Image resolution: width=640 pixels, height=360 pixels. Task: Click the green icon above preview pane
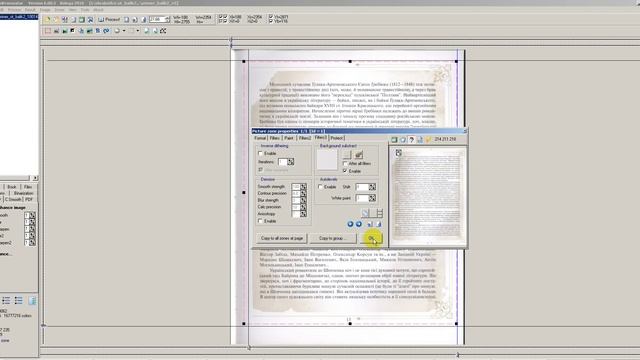[394, 140]
